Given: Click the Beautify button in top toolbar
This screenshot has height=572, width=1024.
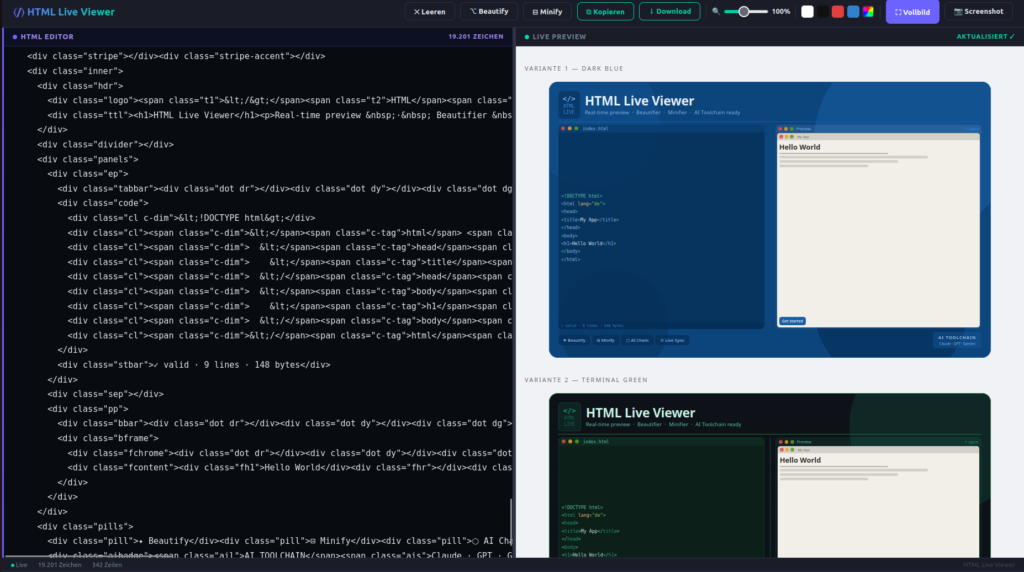Looking at the screenshot, I should tap(488, 12).
